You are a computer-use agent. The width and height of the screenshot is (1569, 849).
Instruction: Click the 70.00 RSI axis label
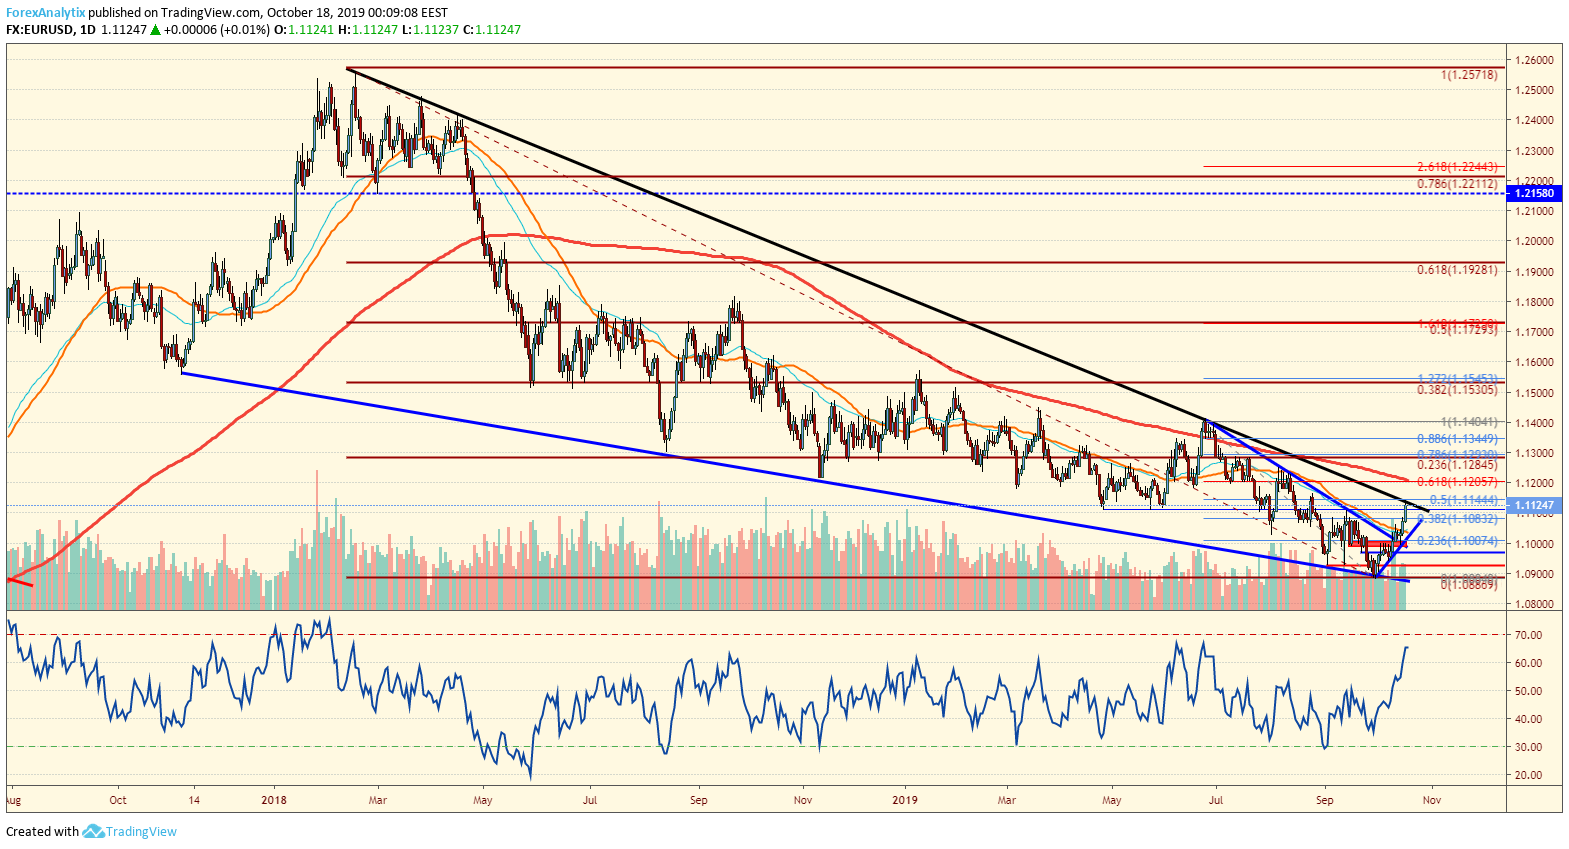click(1528, 635)
